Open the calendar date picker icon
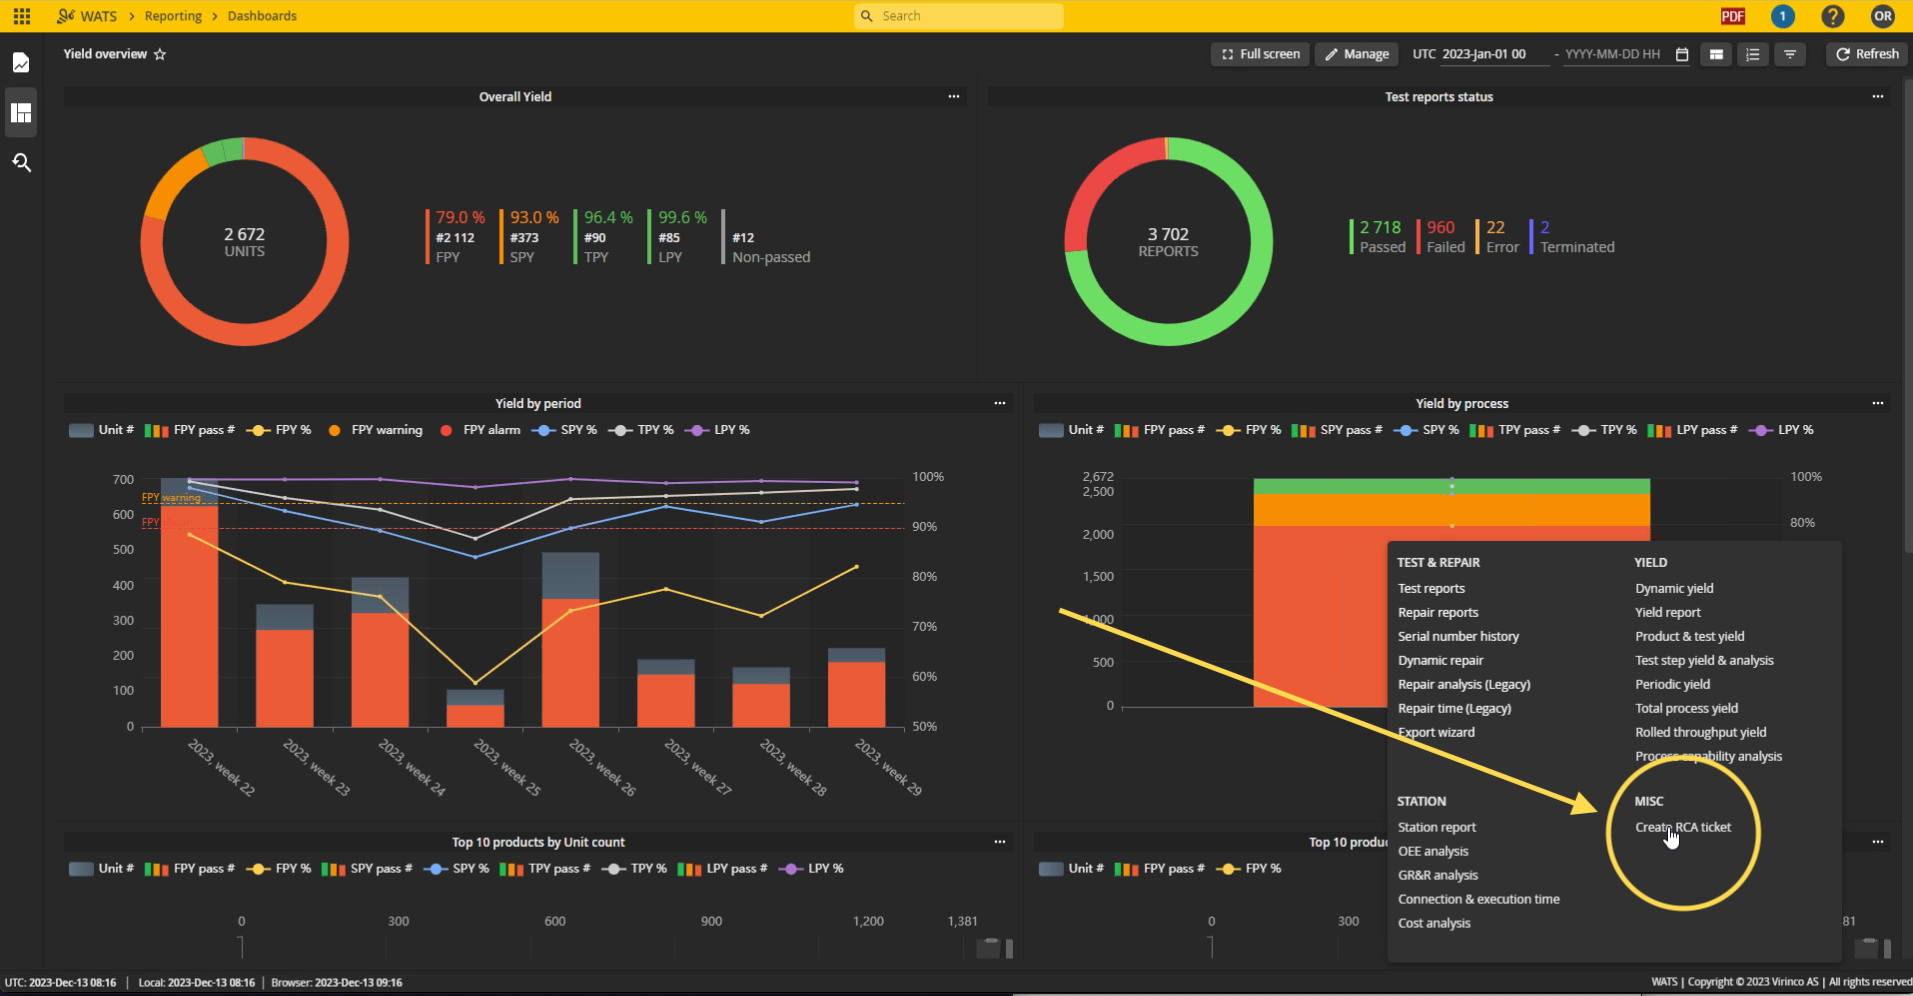 1682,55
